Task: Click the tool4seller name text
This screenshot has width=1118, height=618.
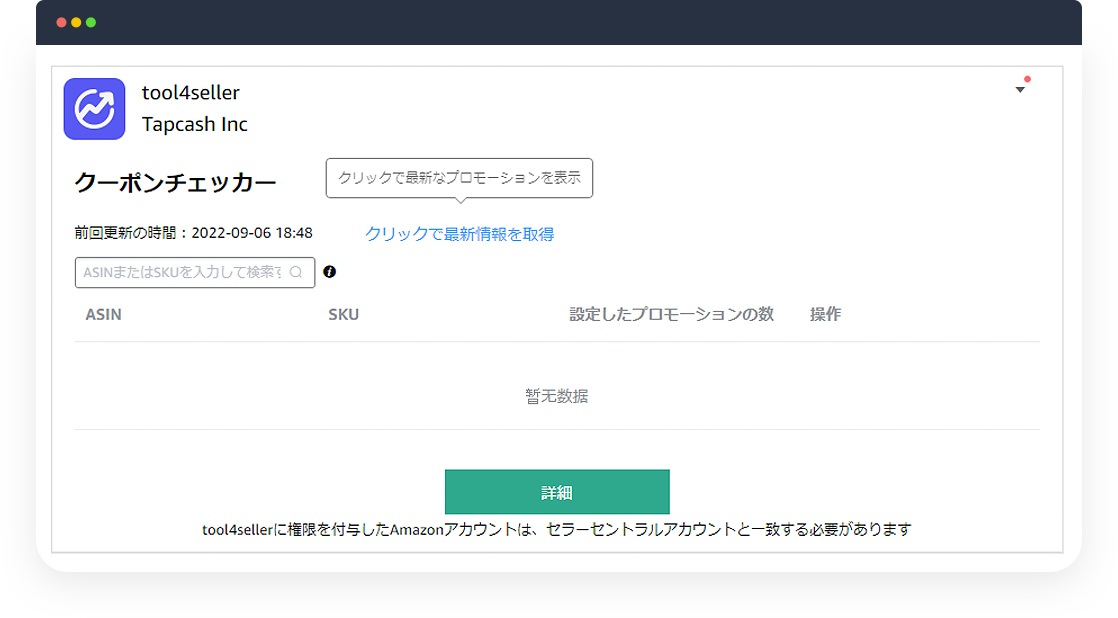Action: click(x=190, y=93)
